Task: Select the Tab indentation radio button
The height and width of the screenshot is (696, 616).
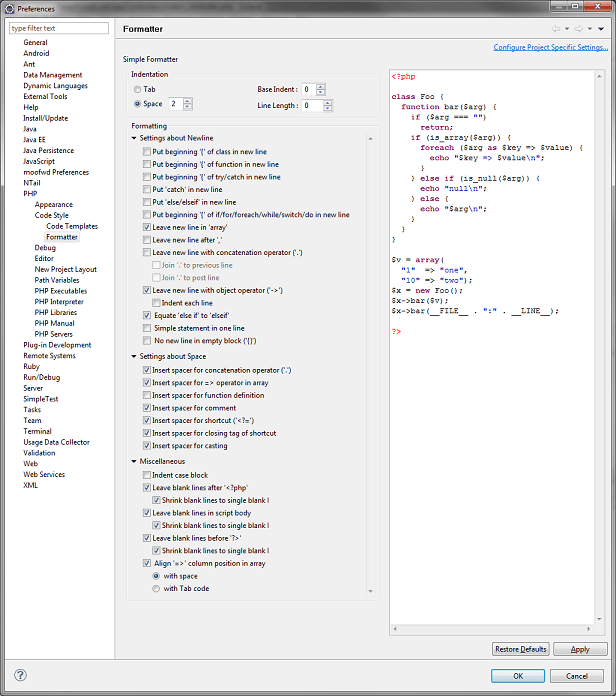Action: pyautogui.click(x=138, y=90)
